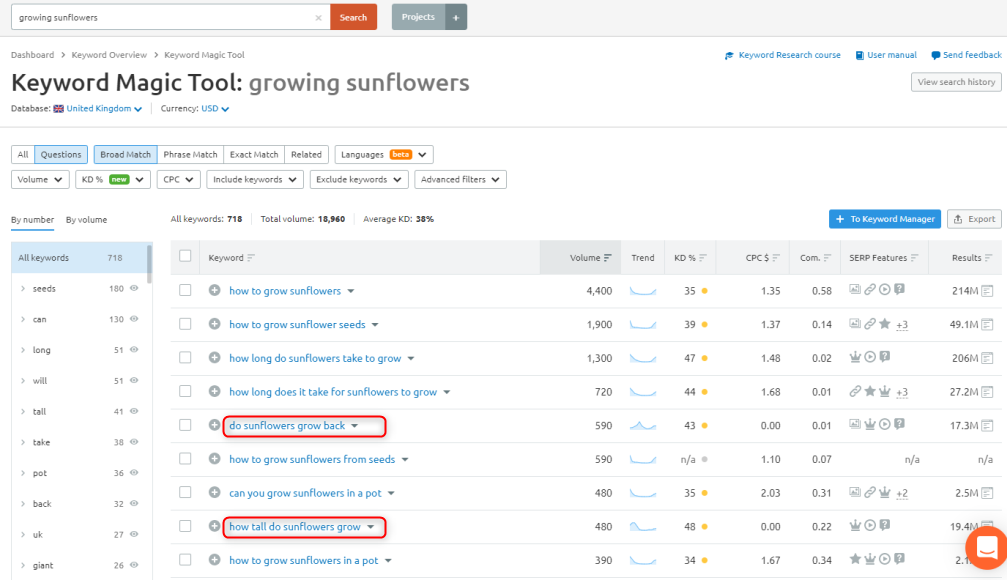Expand the 'tall' keyword group
Screen dimensions: 1007x580
pyautogui.click(x=23, y=412)
